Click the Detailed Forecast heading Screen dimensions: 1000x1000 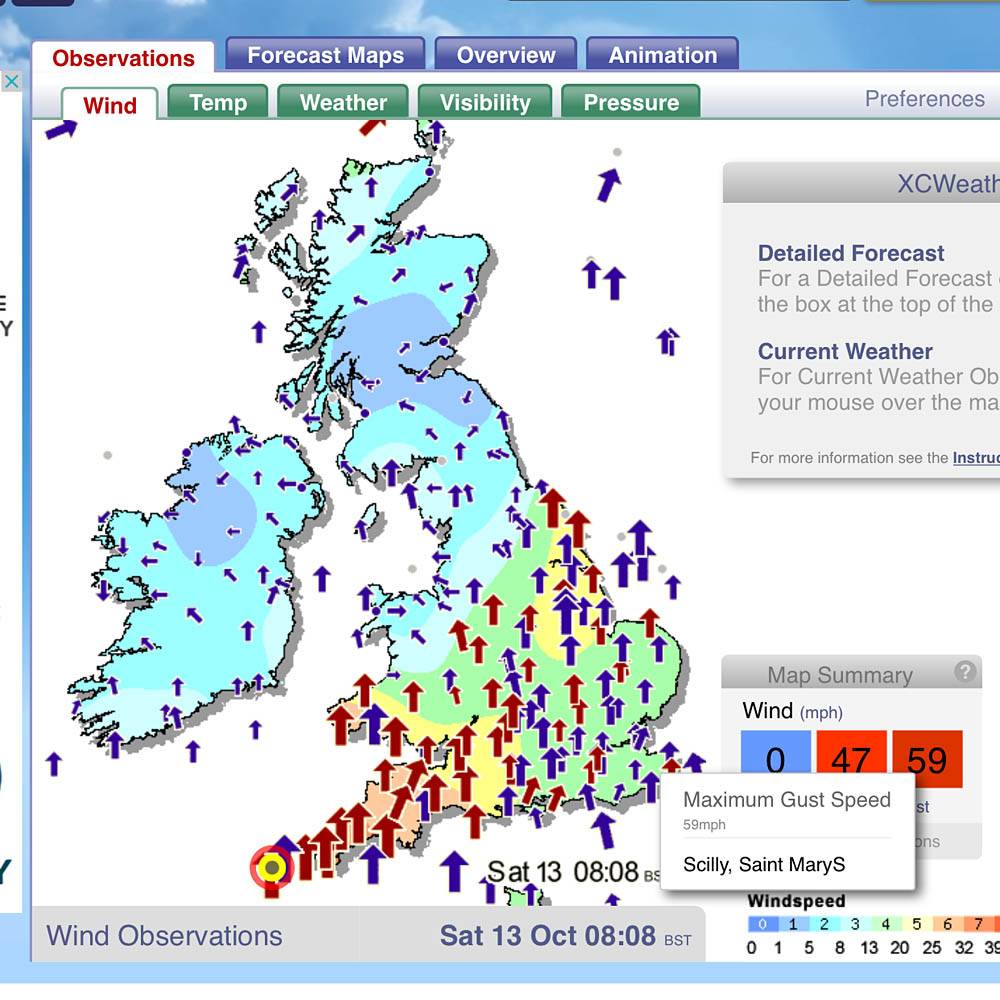coord(851,254)
